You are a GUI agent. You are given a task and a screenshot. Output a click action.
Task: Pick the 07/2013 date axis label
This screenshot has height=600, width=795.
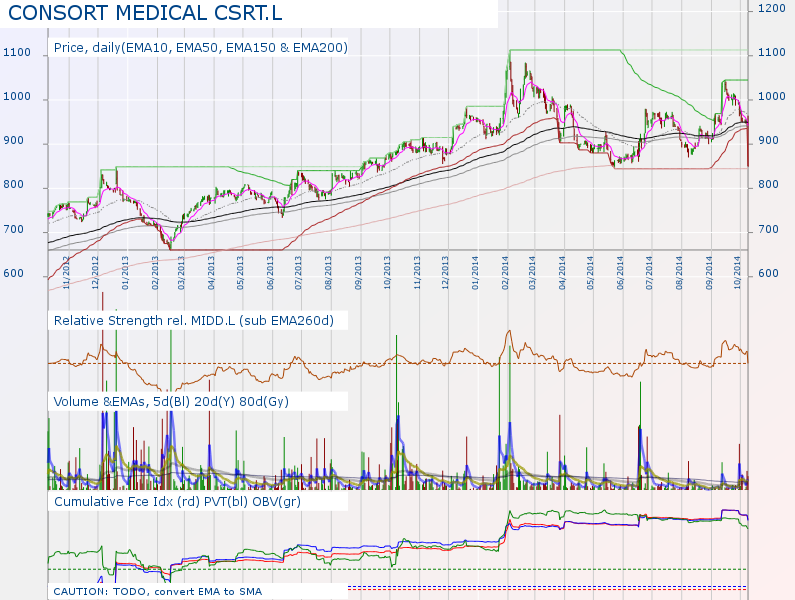299,272
